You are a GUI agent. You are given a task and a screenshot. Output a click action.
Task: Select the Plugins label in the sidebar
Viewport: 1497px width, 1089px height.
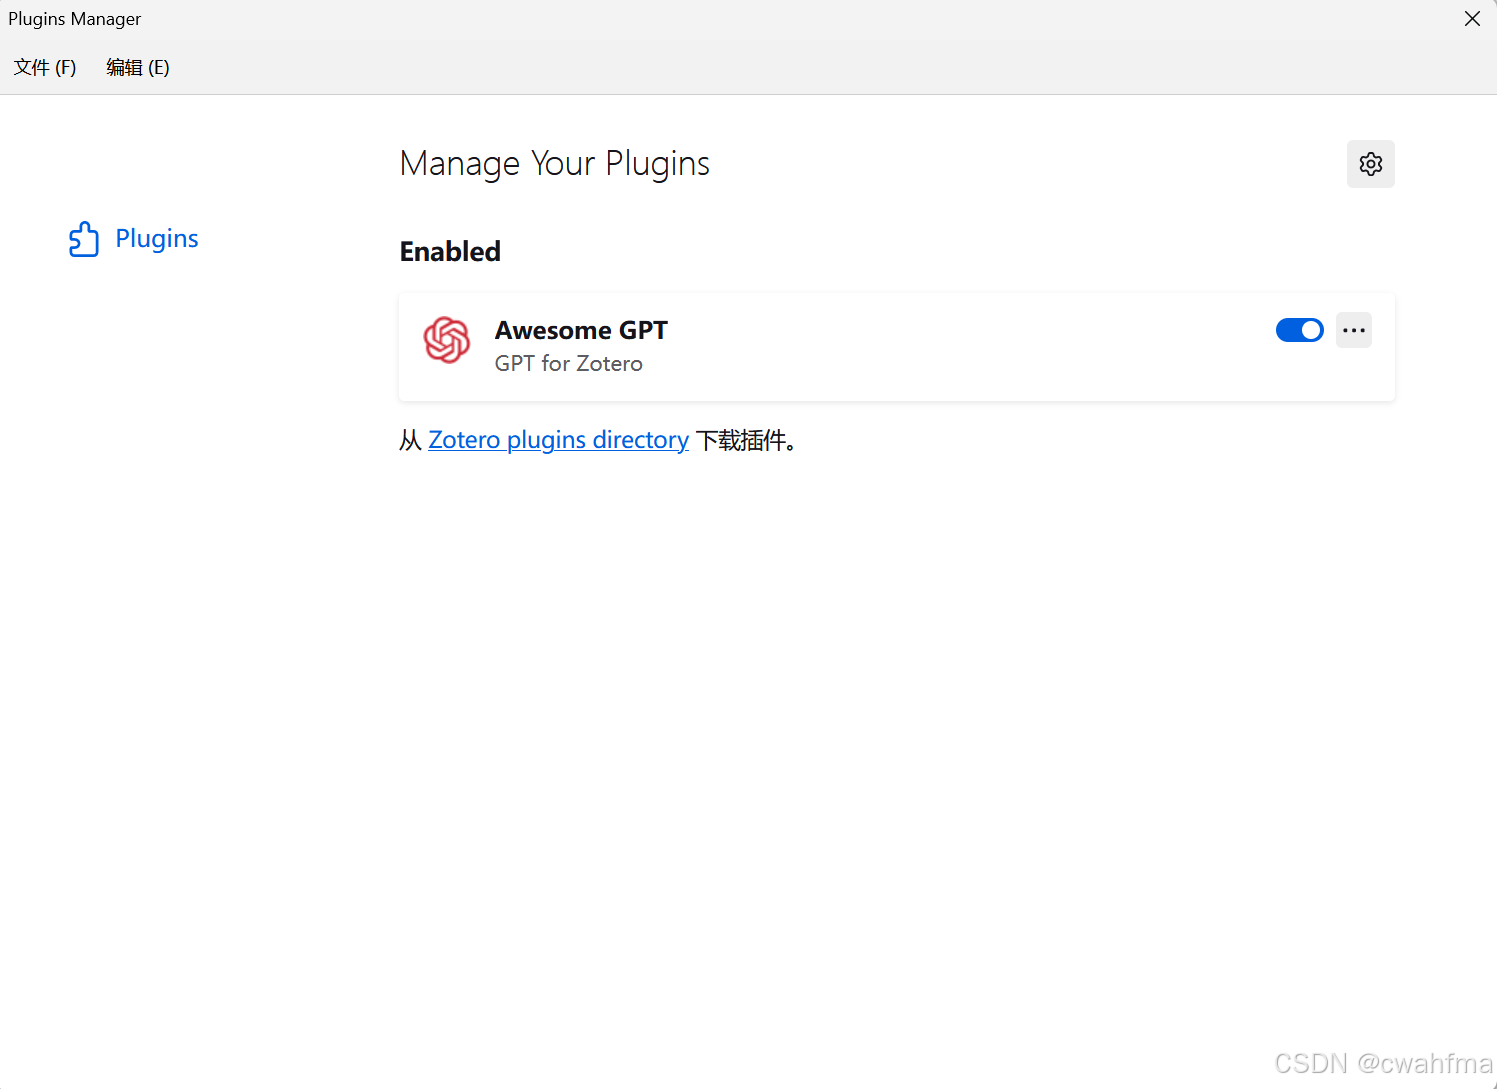(x=157, y=239)
